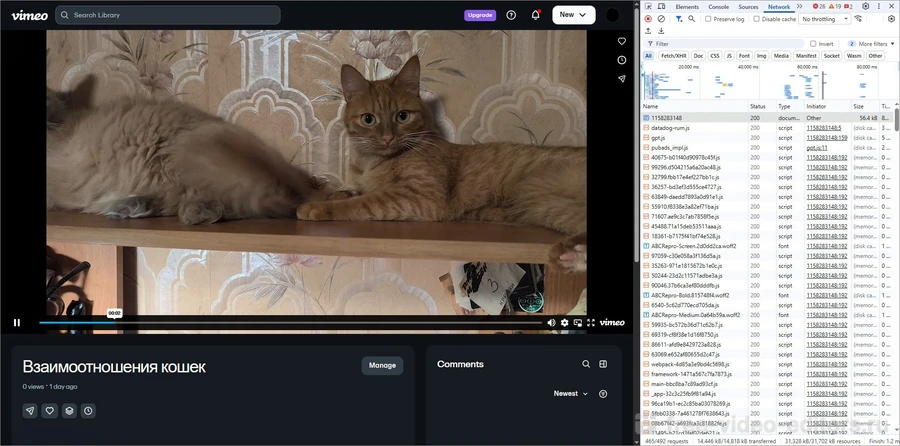
Task: Show the 19 warnings counter
Action: pyautogui.click(x=835, y=7)
